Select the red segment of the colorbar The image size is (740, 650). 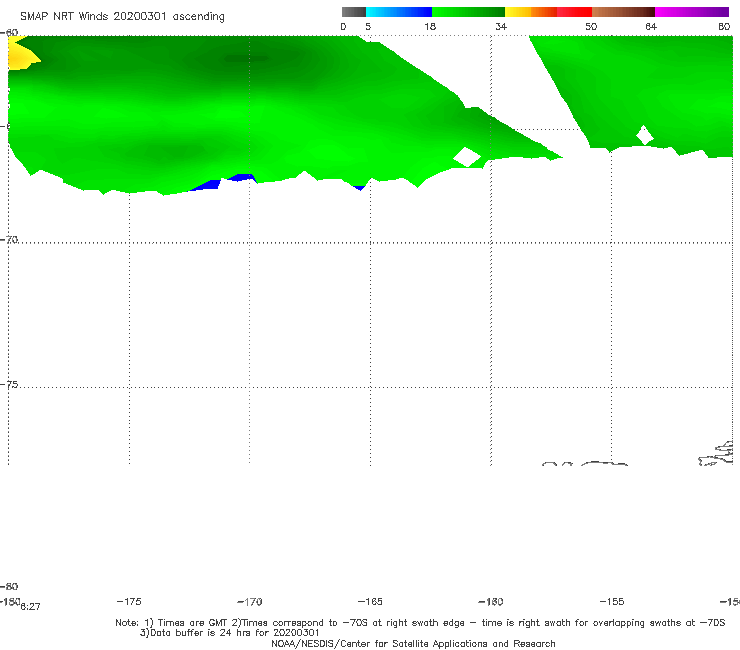click(574, 12)
